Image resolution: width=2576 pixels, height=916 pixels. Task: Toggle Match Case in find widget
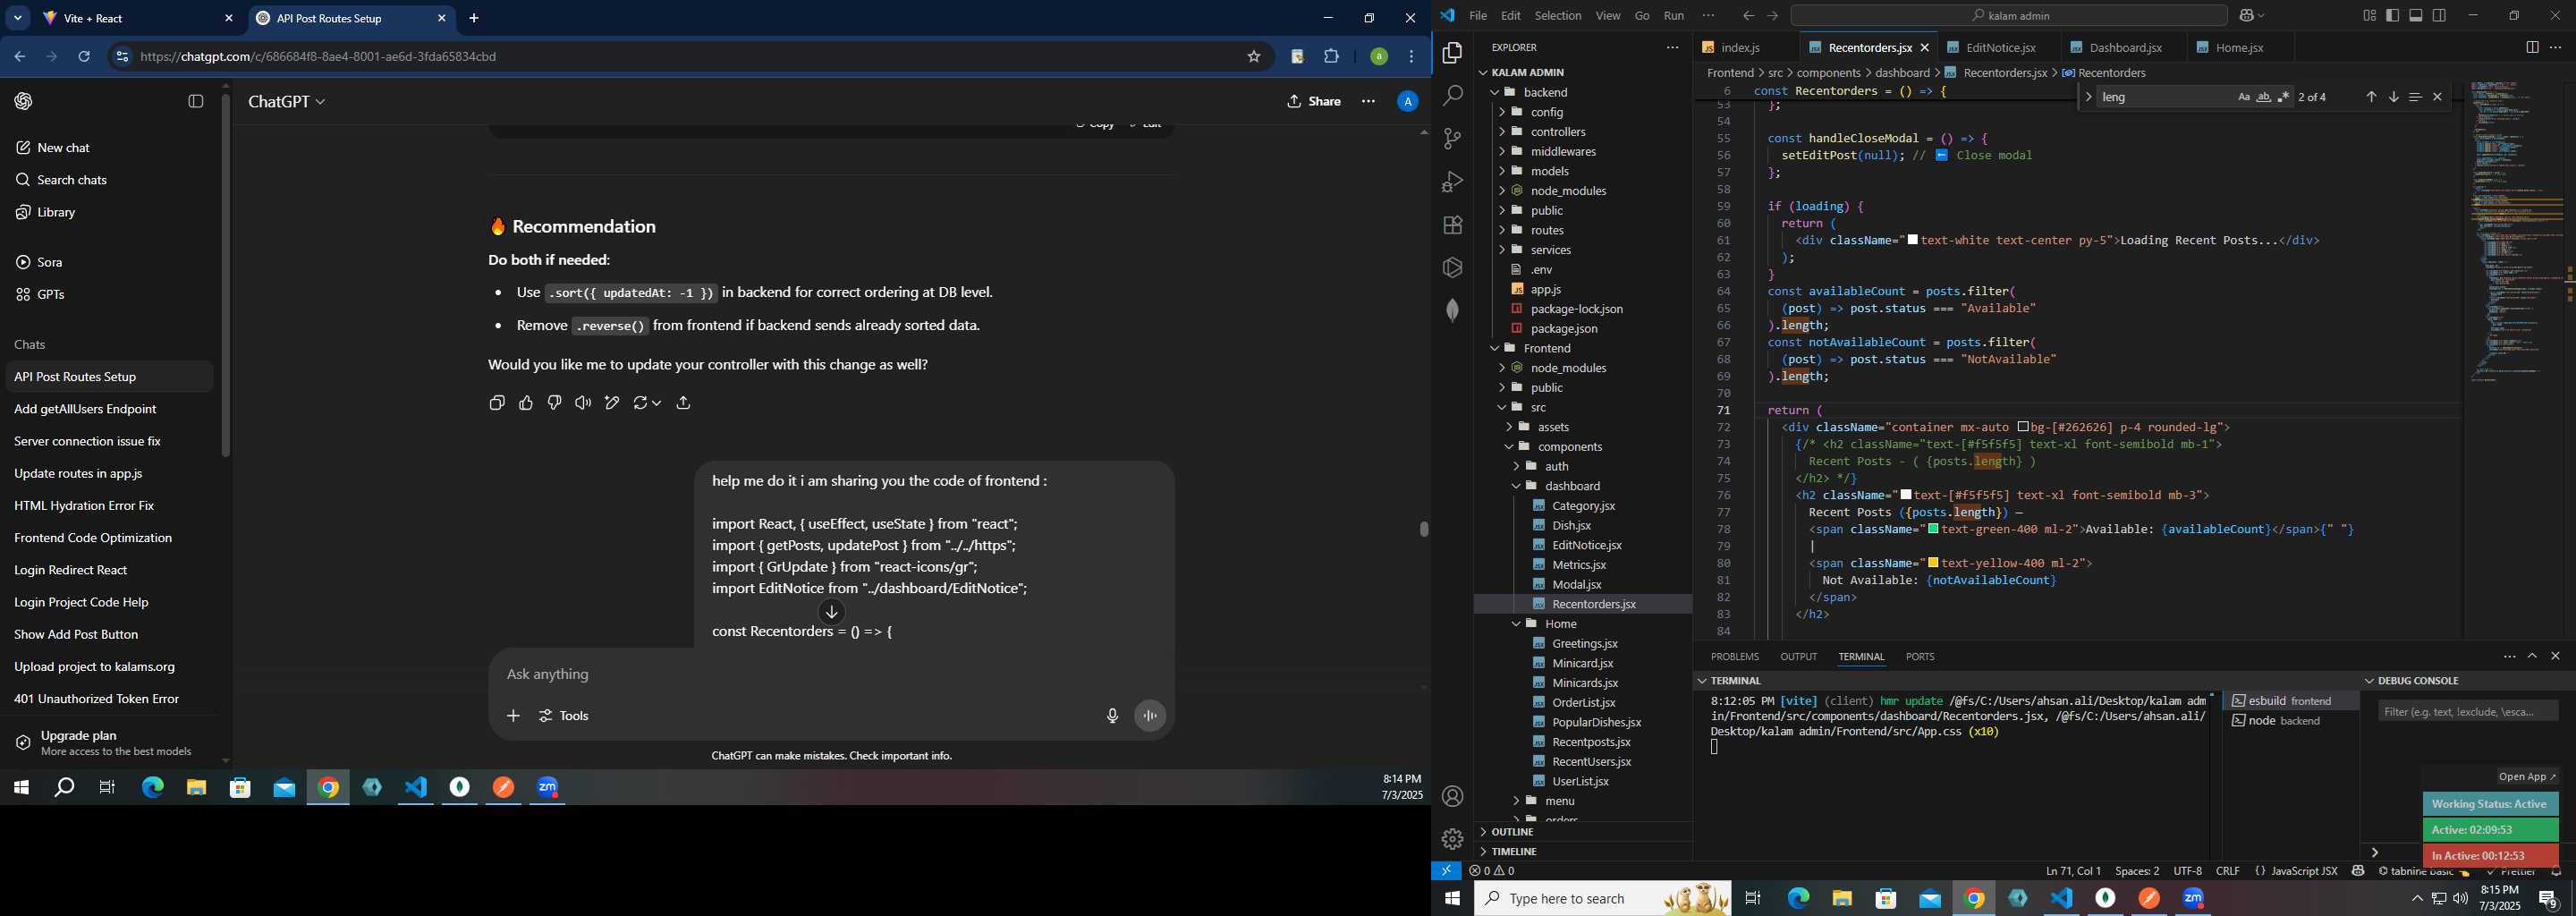2243,97
